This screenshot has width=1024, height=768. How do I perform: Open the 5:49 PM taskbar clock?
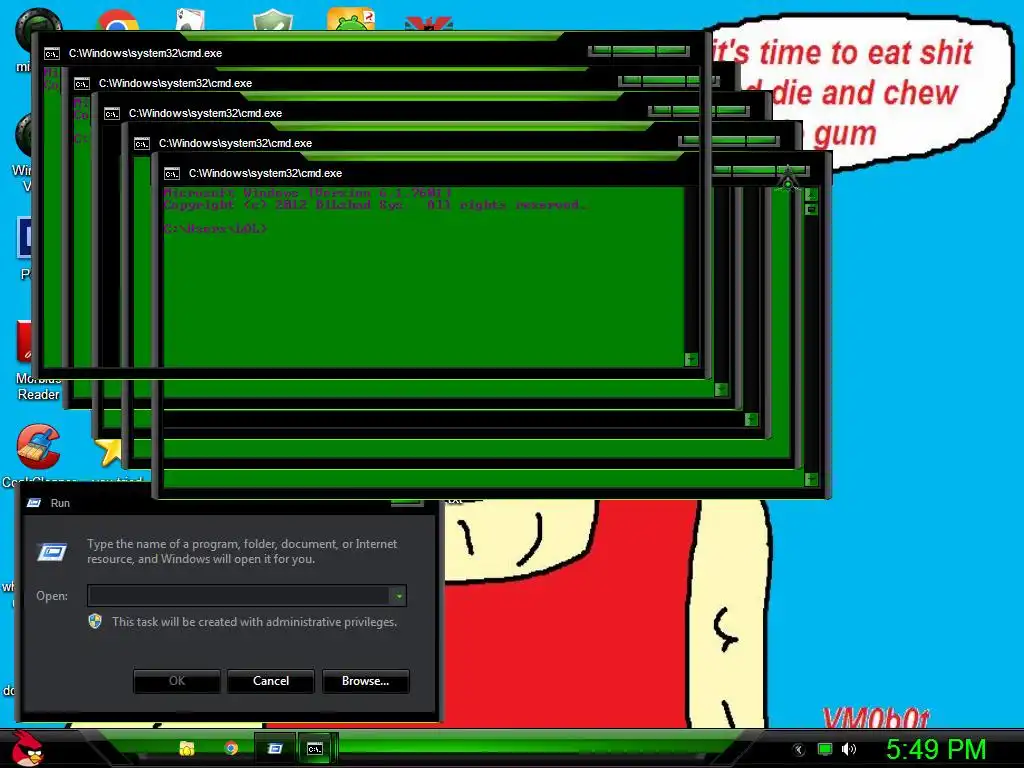935,749
